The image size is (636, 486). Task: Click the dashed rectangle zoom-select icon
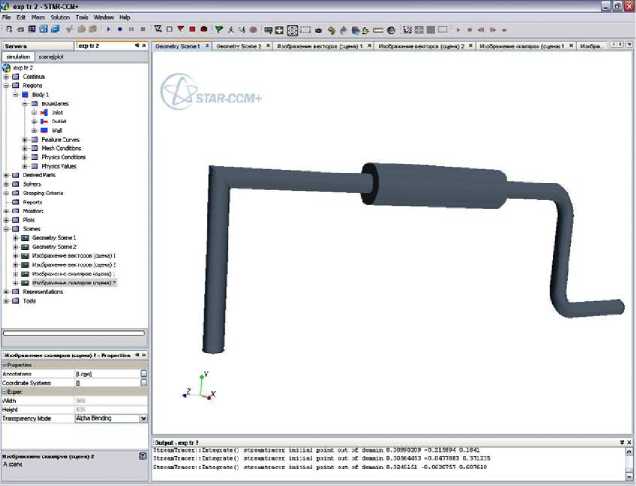(305, 30)
